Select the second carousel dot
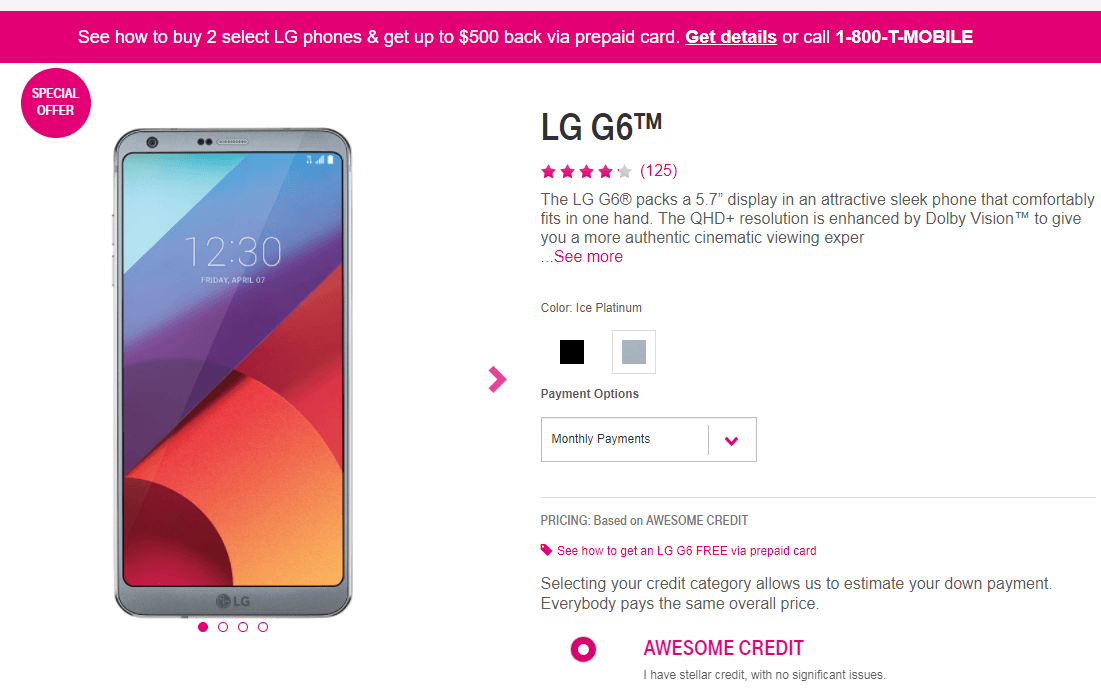This screenshot has width=1101, height=691. [223, 627]
